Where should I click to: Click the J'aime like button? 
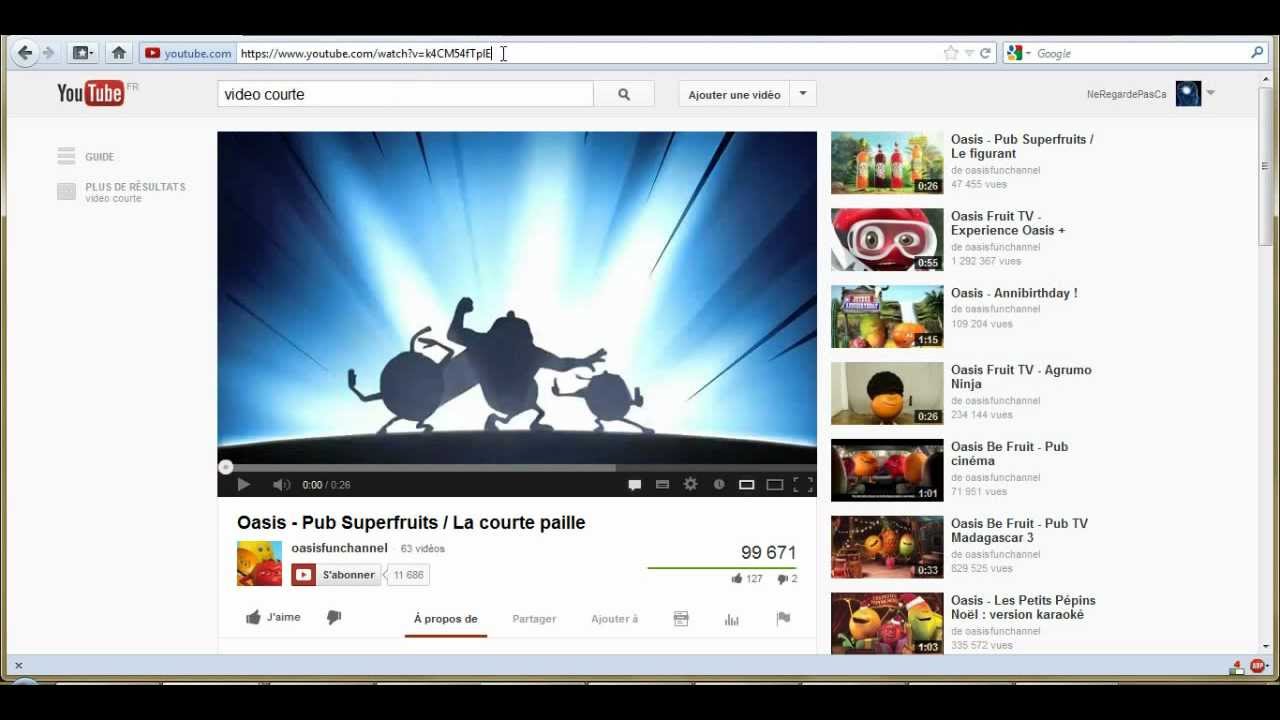coord(274,618)
